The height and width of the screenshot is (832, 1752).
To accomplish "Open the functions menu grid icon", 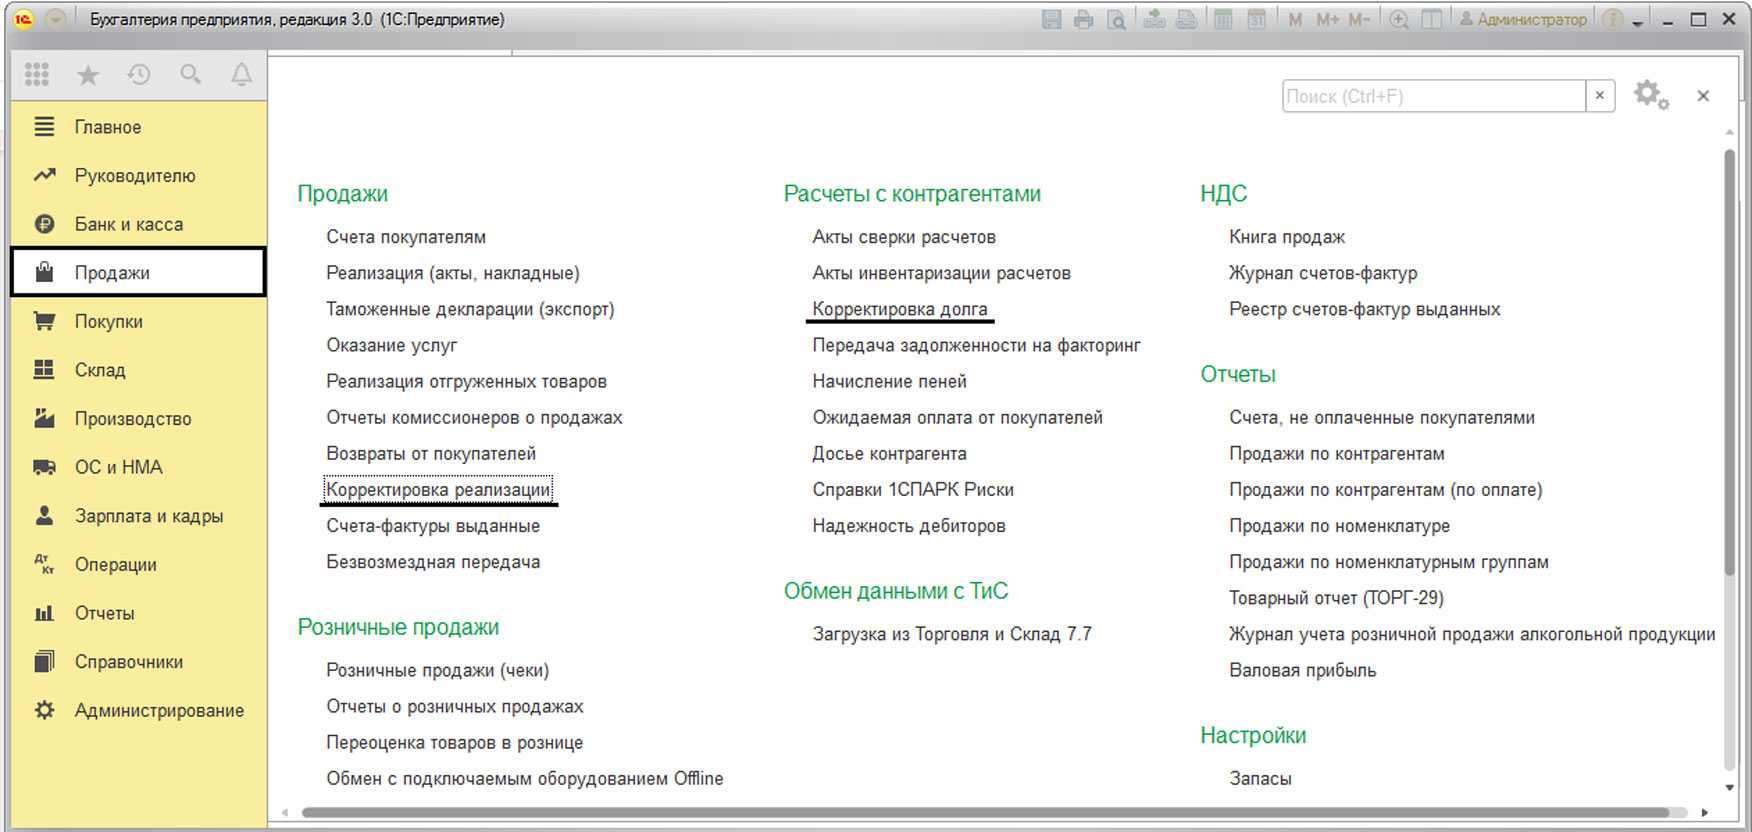I will point(37,75).
